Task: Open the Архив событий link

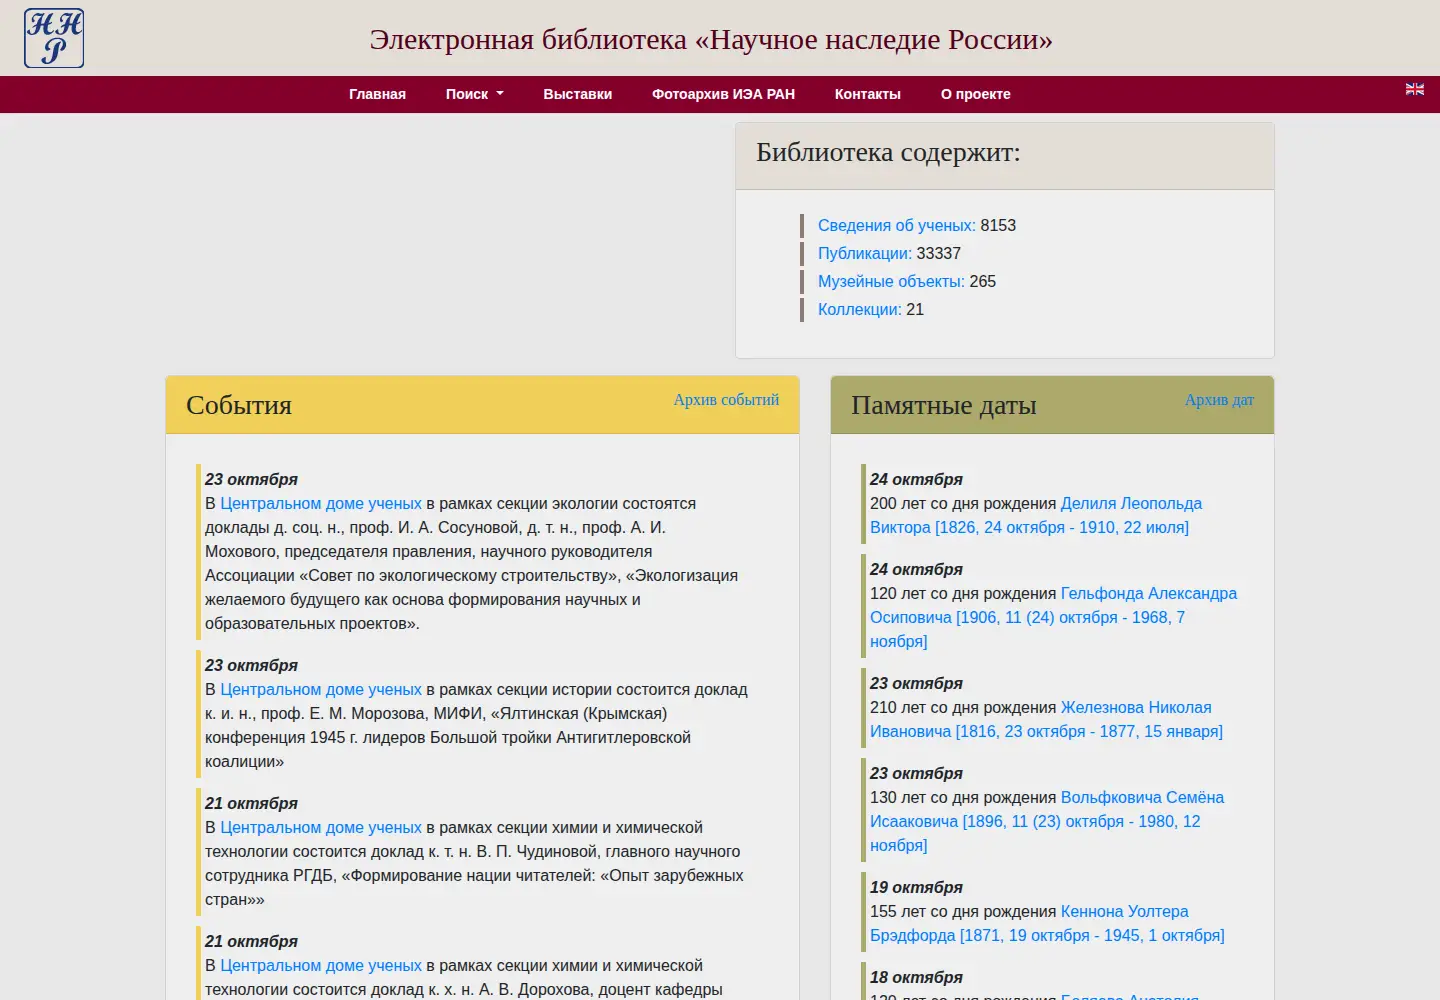Action: [x=726, y=400]
